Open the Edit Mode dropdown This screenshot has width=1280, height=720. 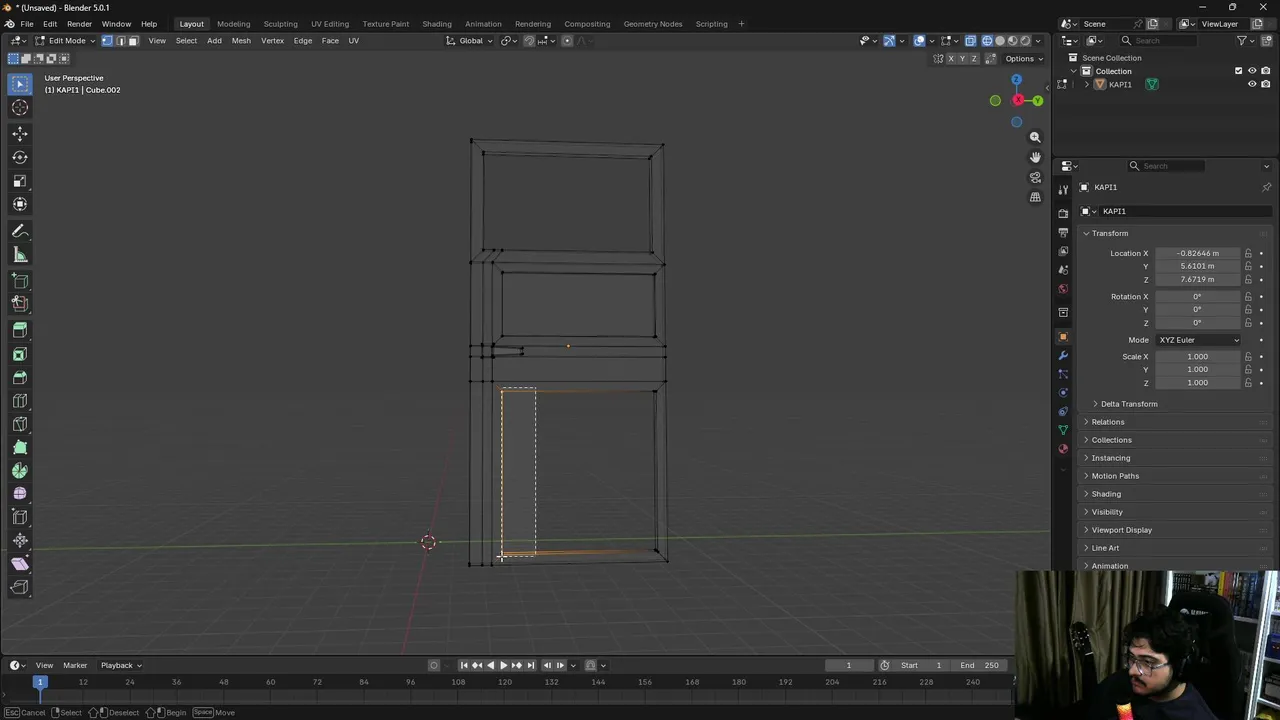[66, 41]
